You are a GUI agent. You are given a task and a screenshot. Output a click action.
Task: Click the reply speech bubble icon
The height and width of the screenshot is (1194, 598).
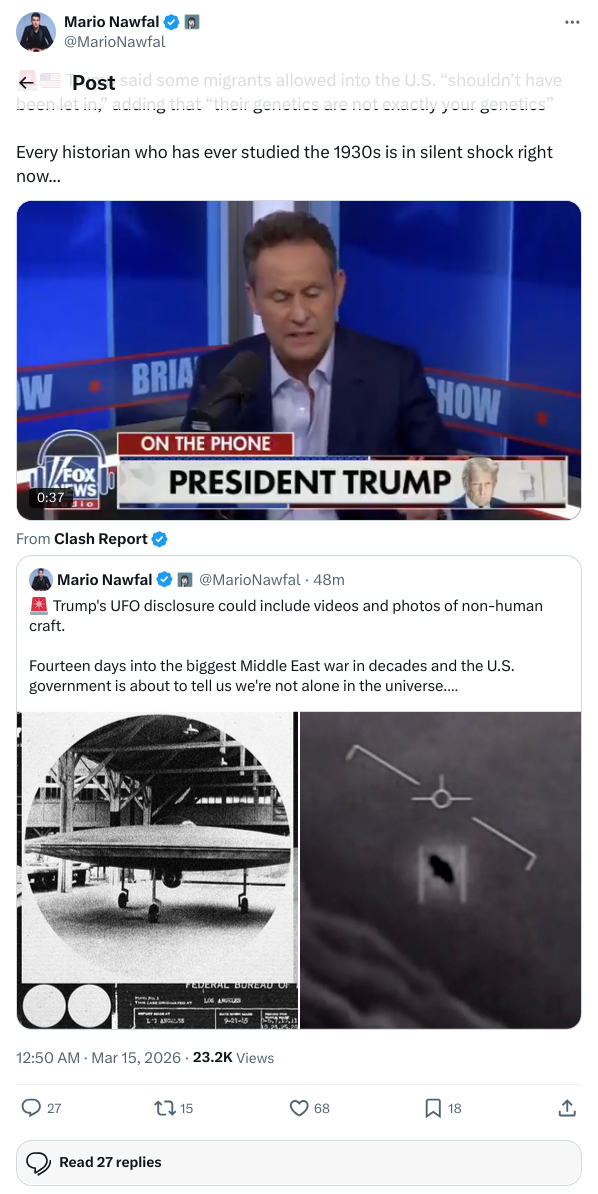[x=31, y=1107]
